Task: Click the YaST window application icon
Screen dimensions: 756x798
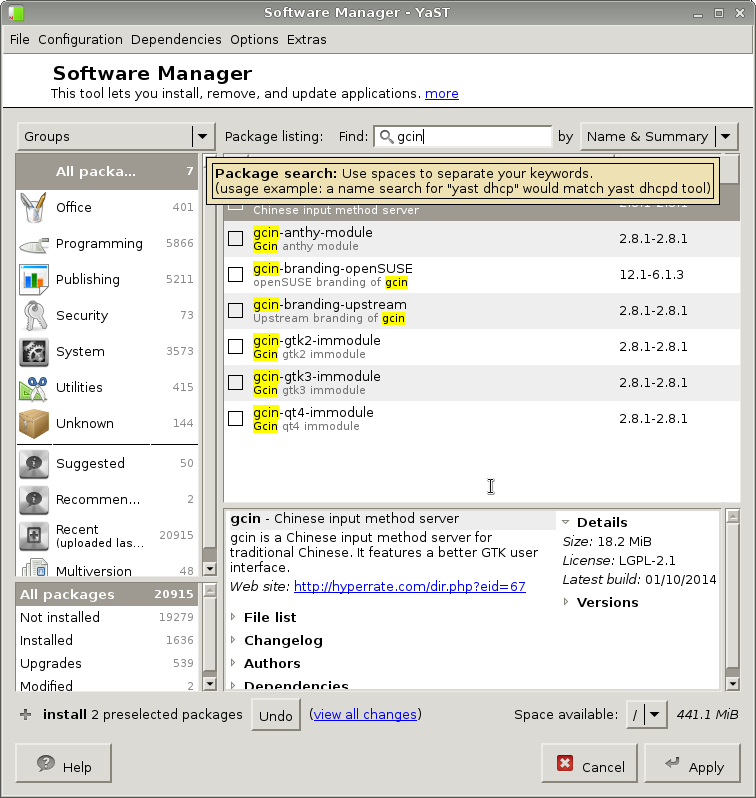Action: coord(16,12)
